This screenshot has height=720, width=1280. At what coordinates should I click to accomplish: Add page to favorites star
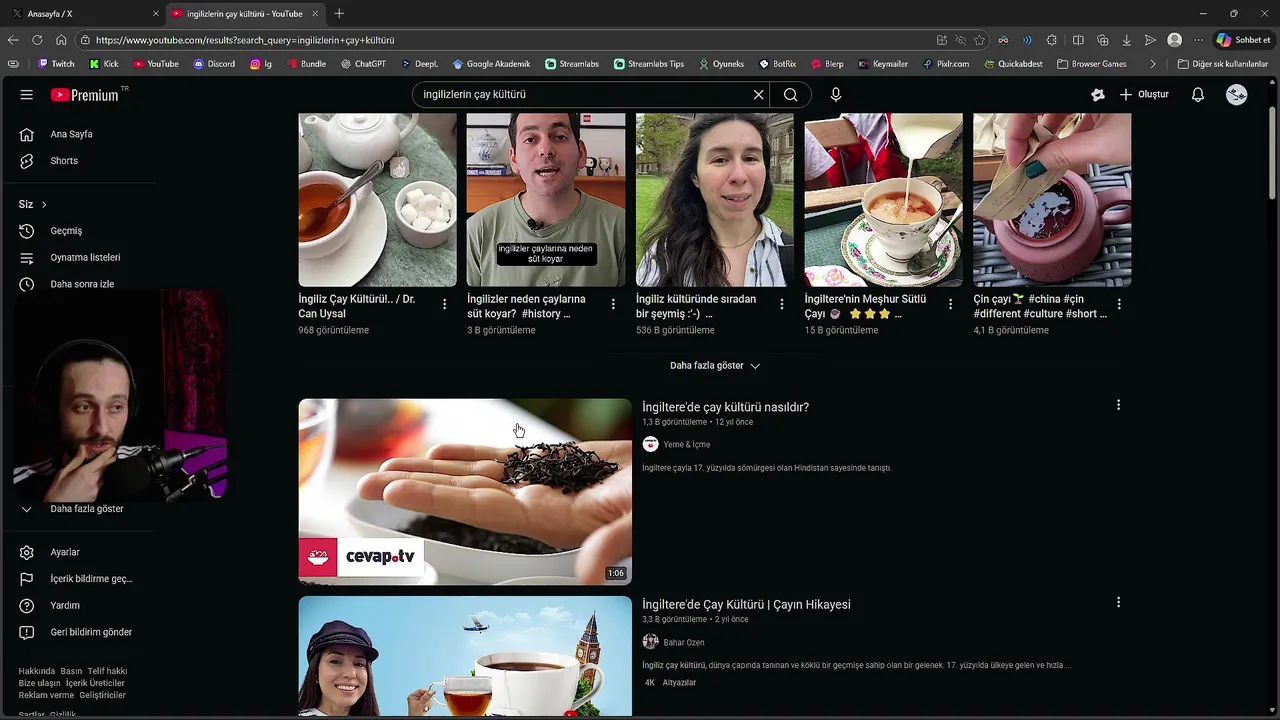(979, 40)
